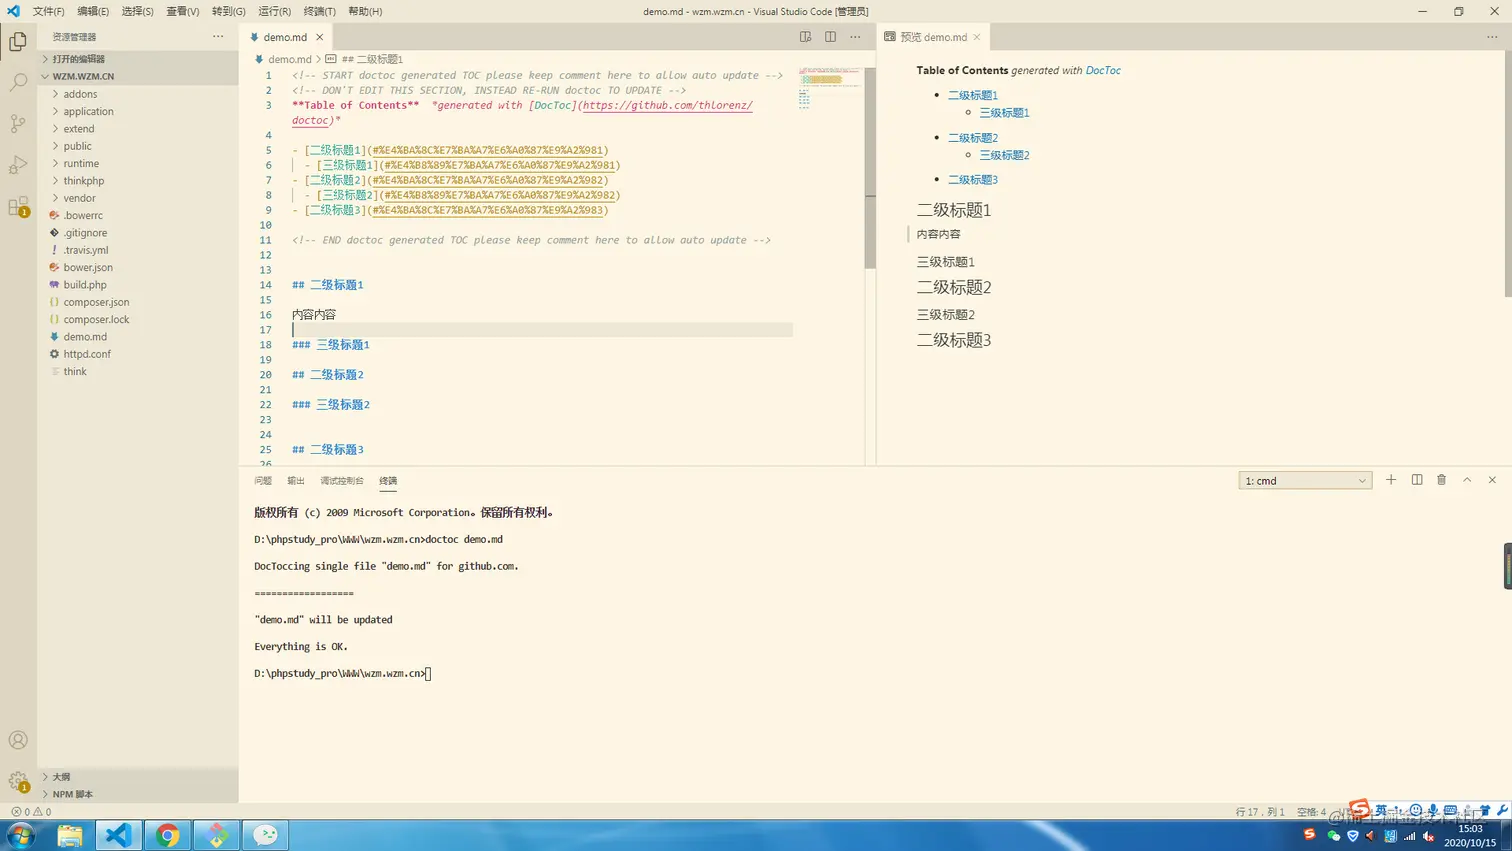Open the Windows Start menu
Viewport: 1512px width, 851px height.
click(x=21, y=835)
